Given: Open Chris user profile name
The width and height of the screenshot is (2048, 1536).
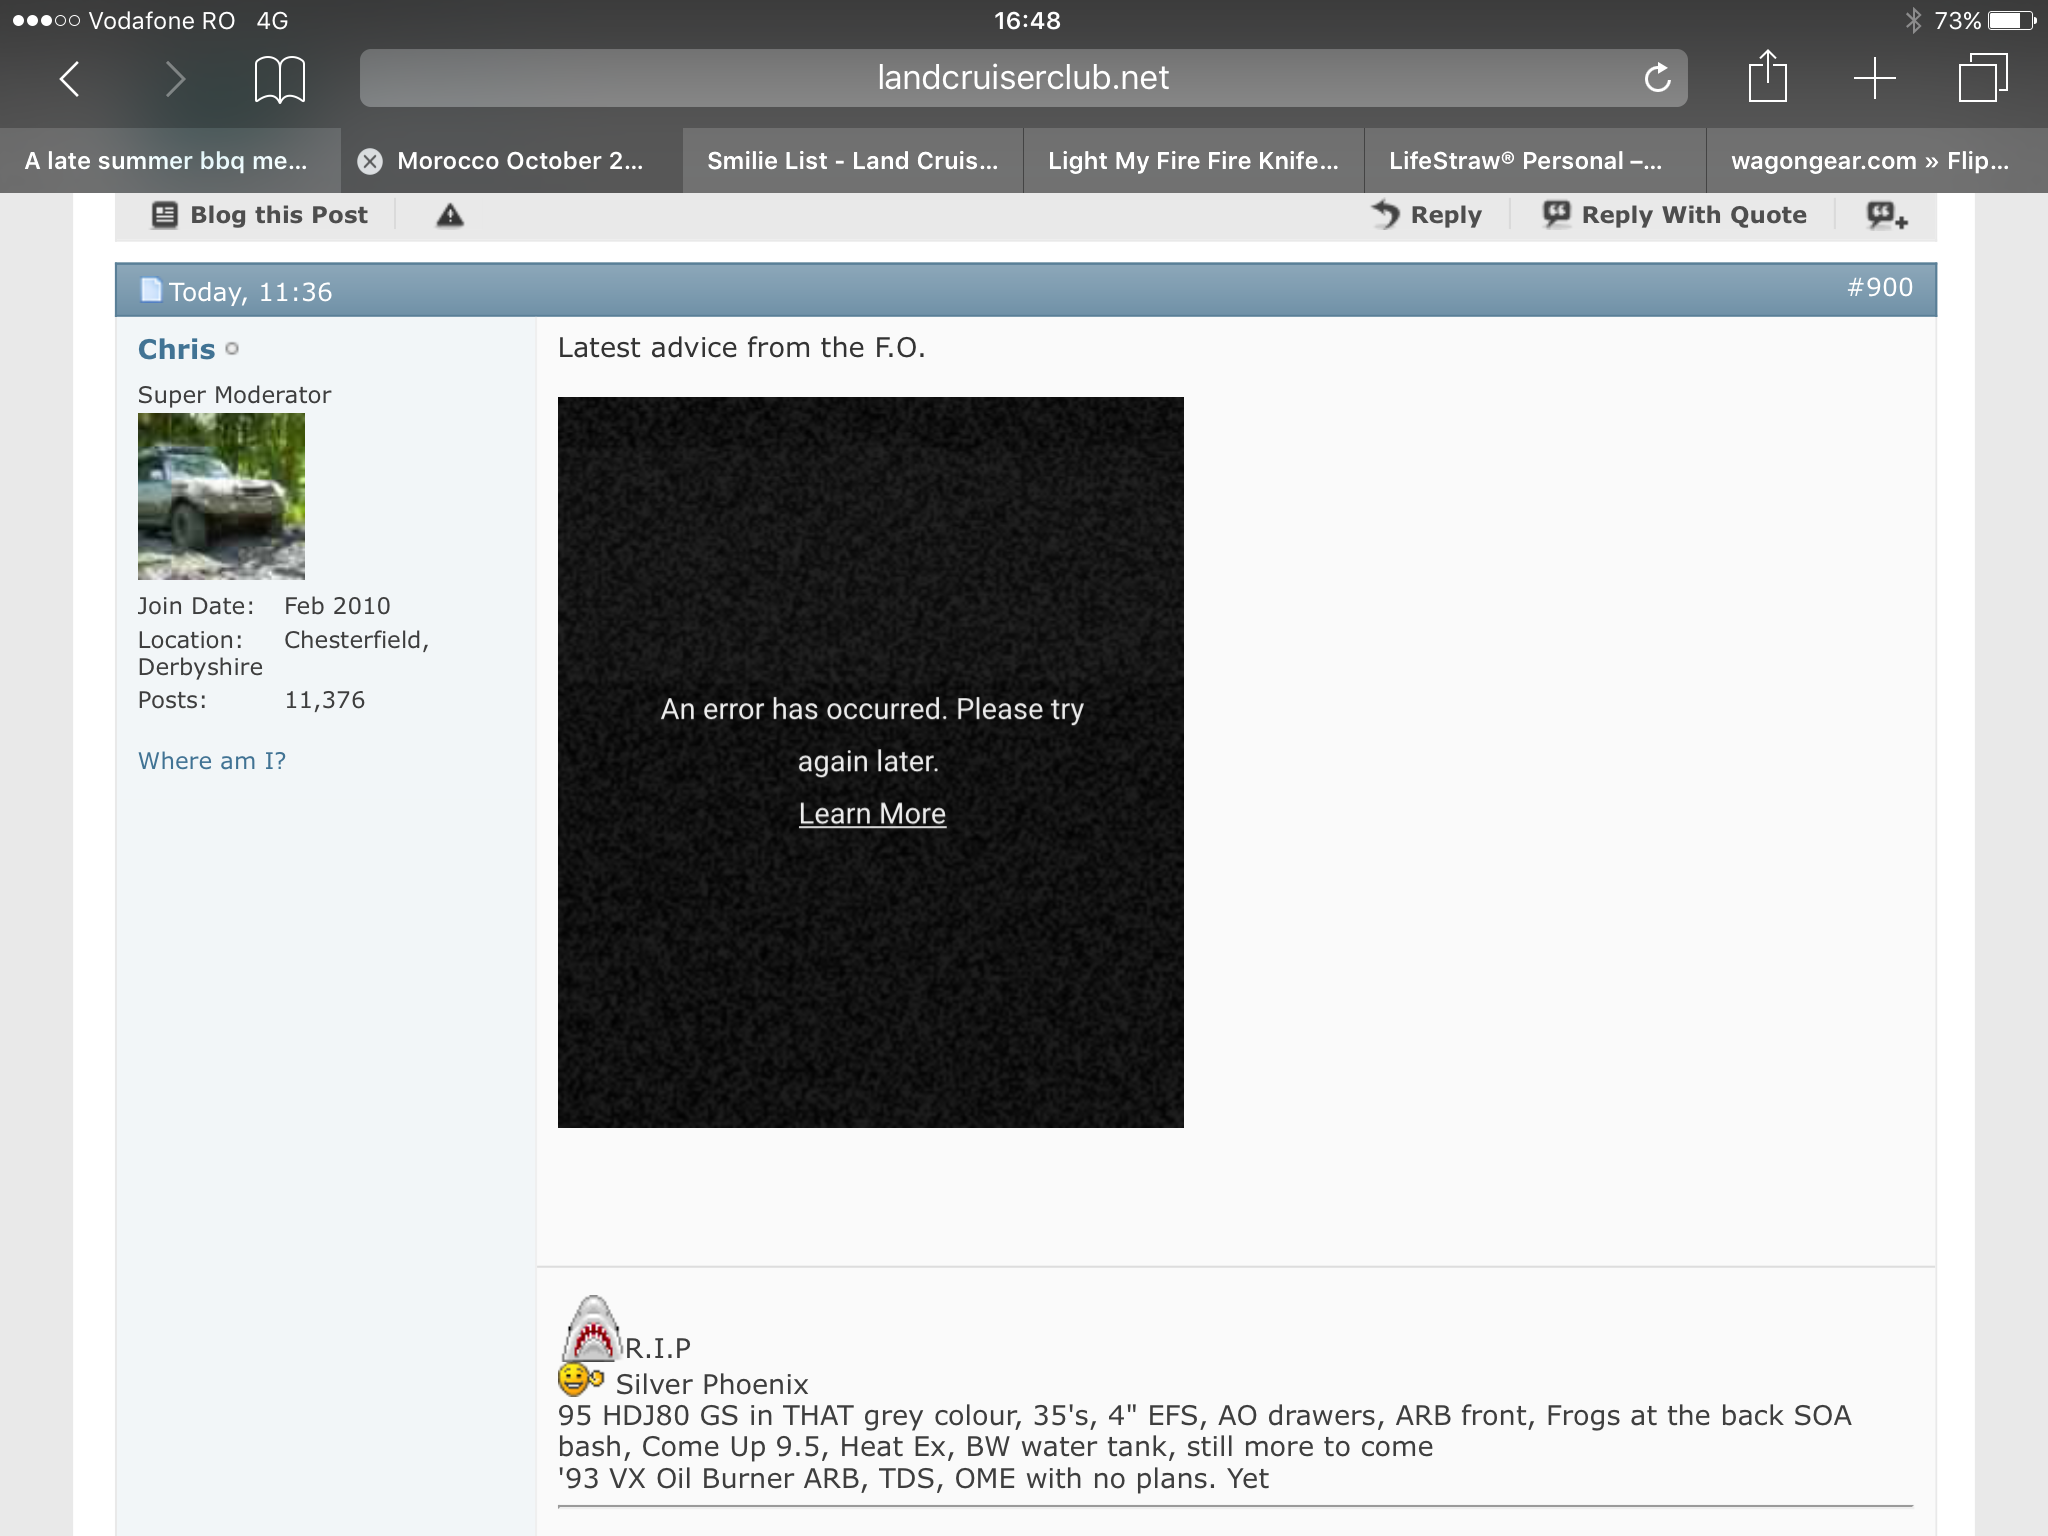Looking at the screenshot, I should point(176,349).
